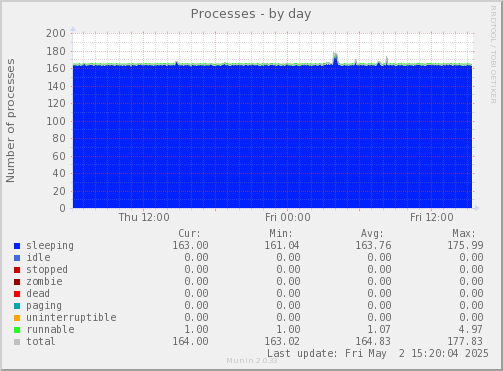Click the 'Max:' column header
The image size is (503, 371).
point(464,233)
